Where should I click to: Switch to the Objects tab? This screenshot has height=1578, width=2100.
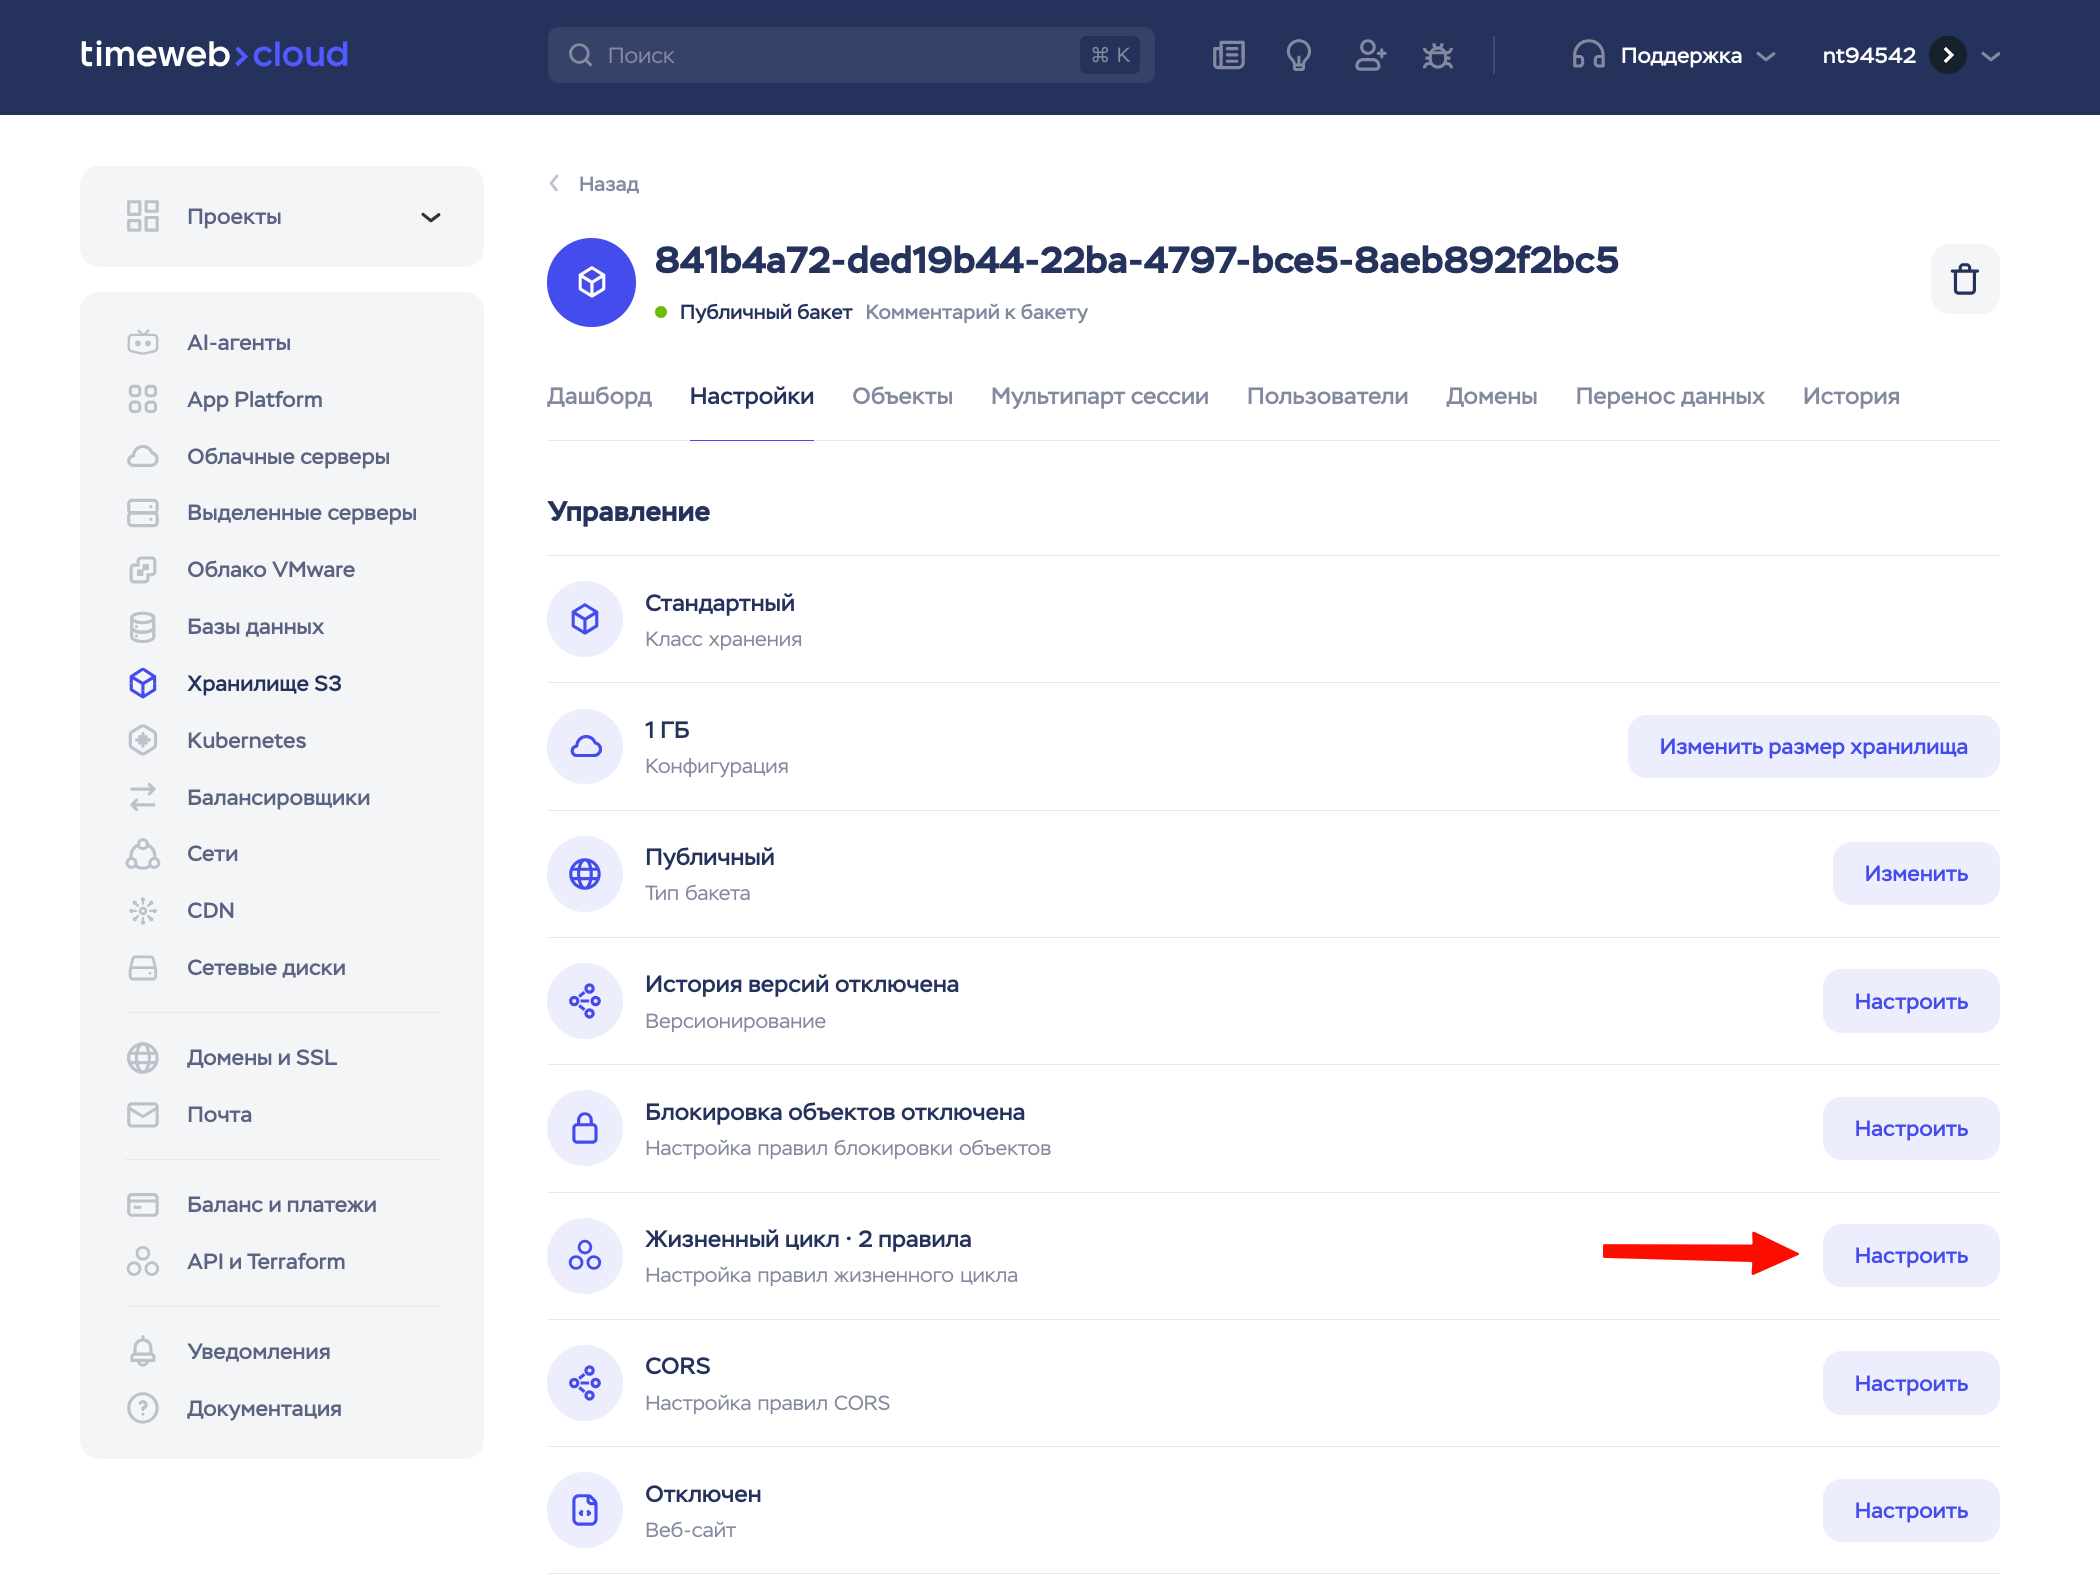(902, 396)
